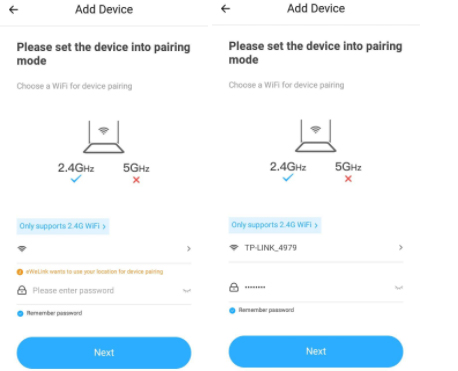Go back using right screen's arrow
Screen dimensions: 458x371
click(226, 9)
